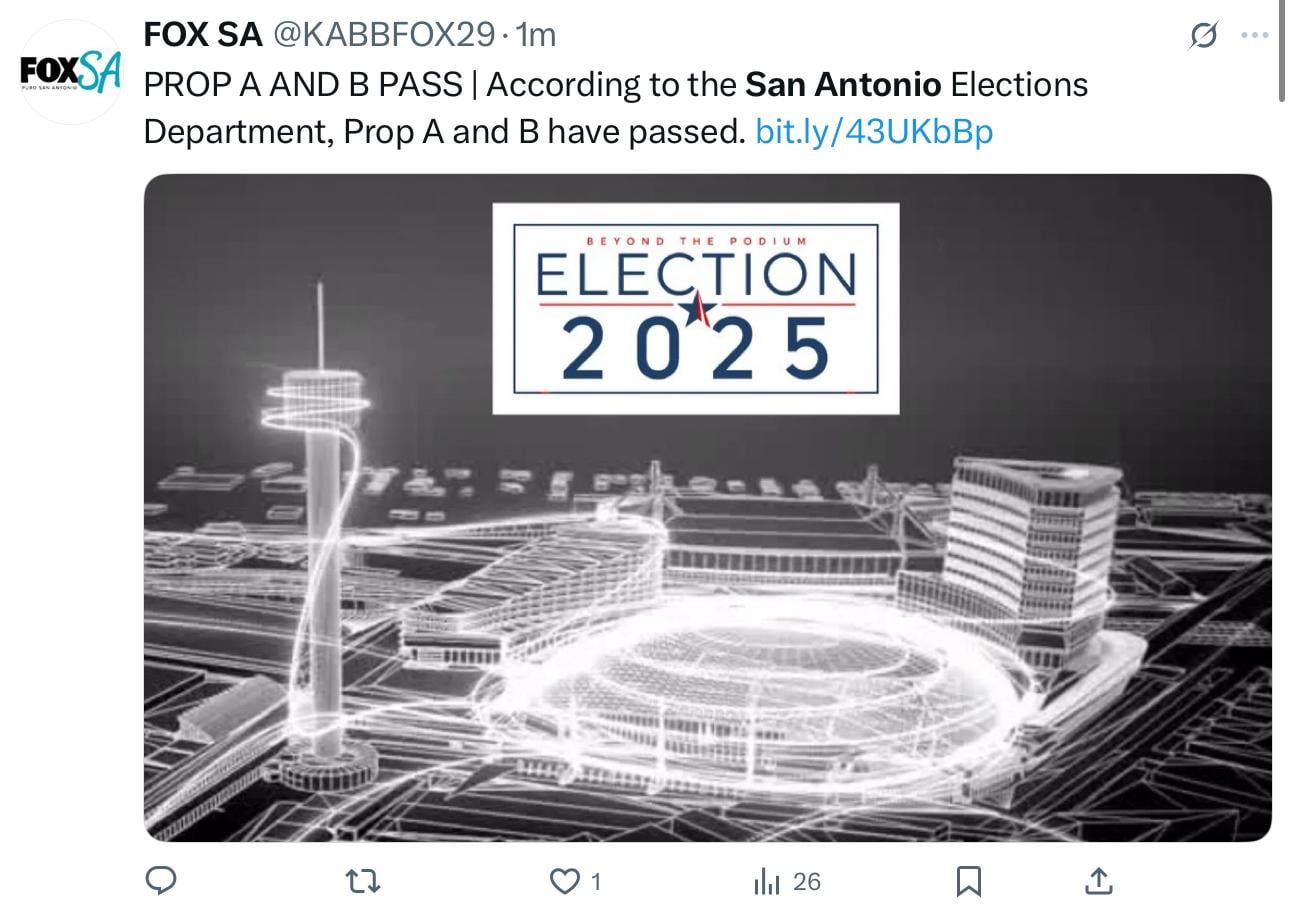Viewport: 1291px width, 914px height.
Task: Click the page scrollbar on the right edge
Action: point(1283,50)
